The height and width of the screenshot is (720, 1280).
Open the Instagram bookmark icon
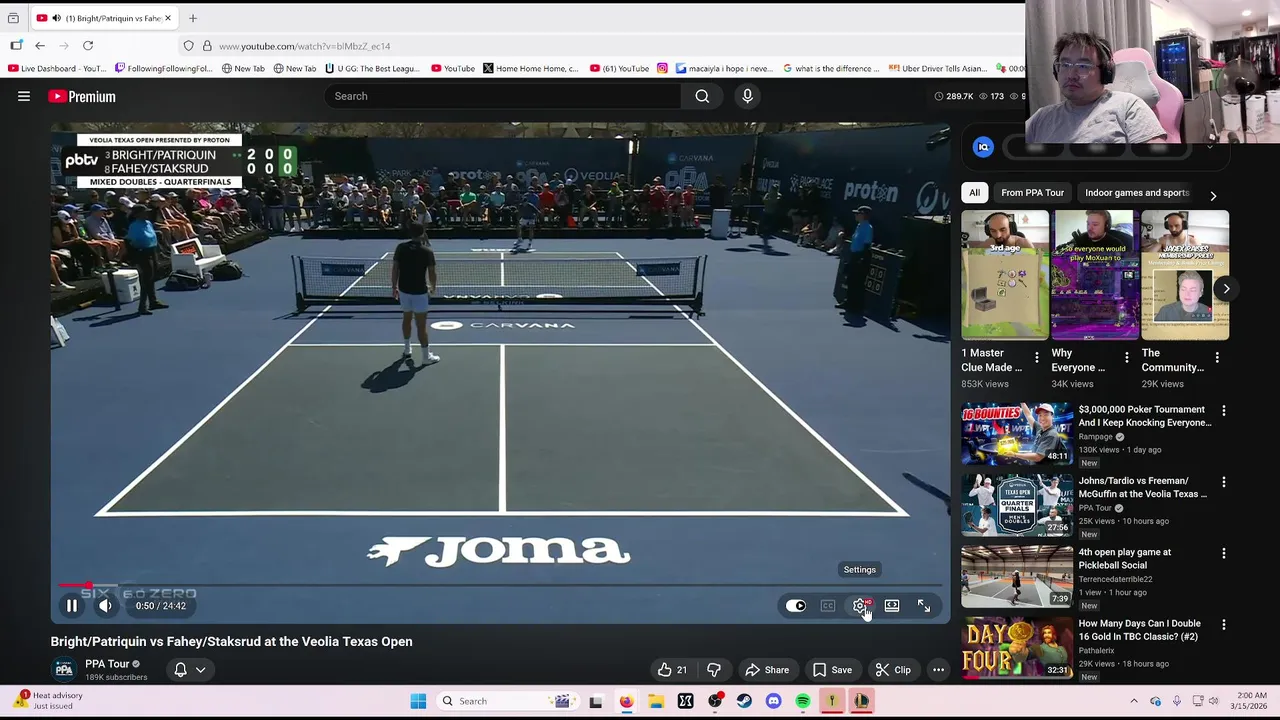pyautogui.click(x=662, y=69)
